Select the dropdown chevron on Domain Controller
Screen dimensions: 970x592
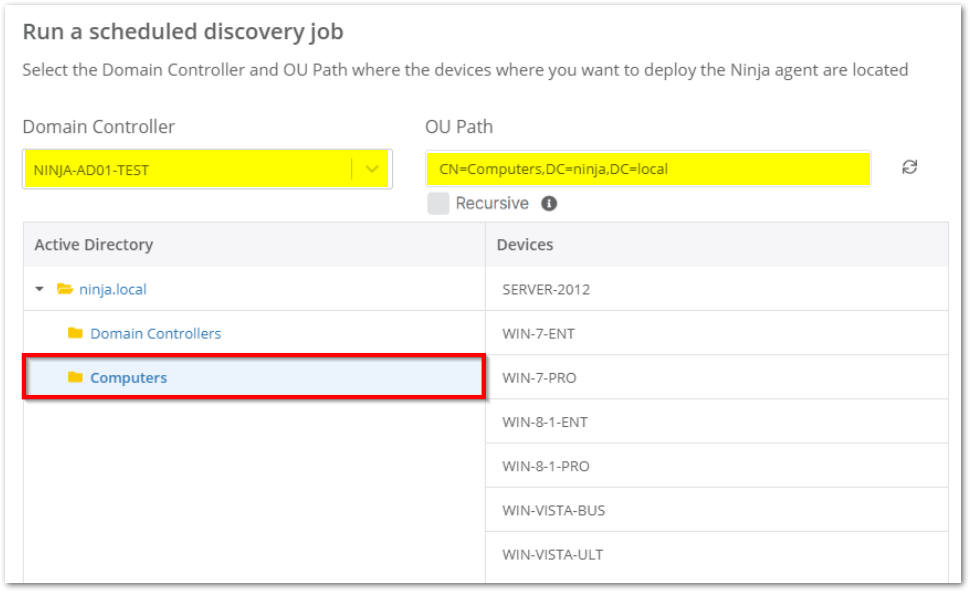(x=373, y=168)
